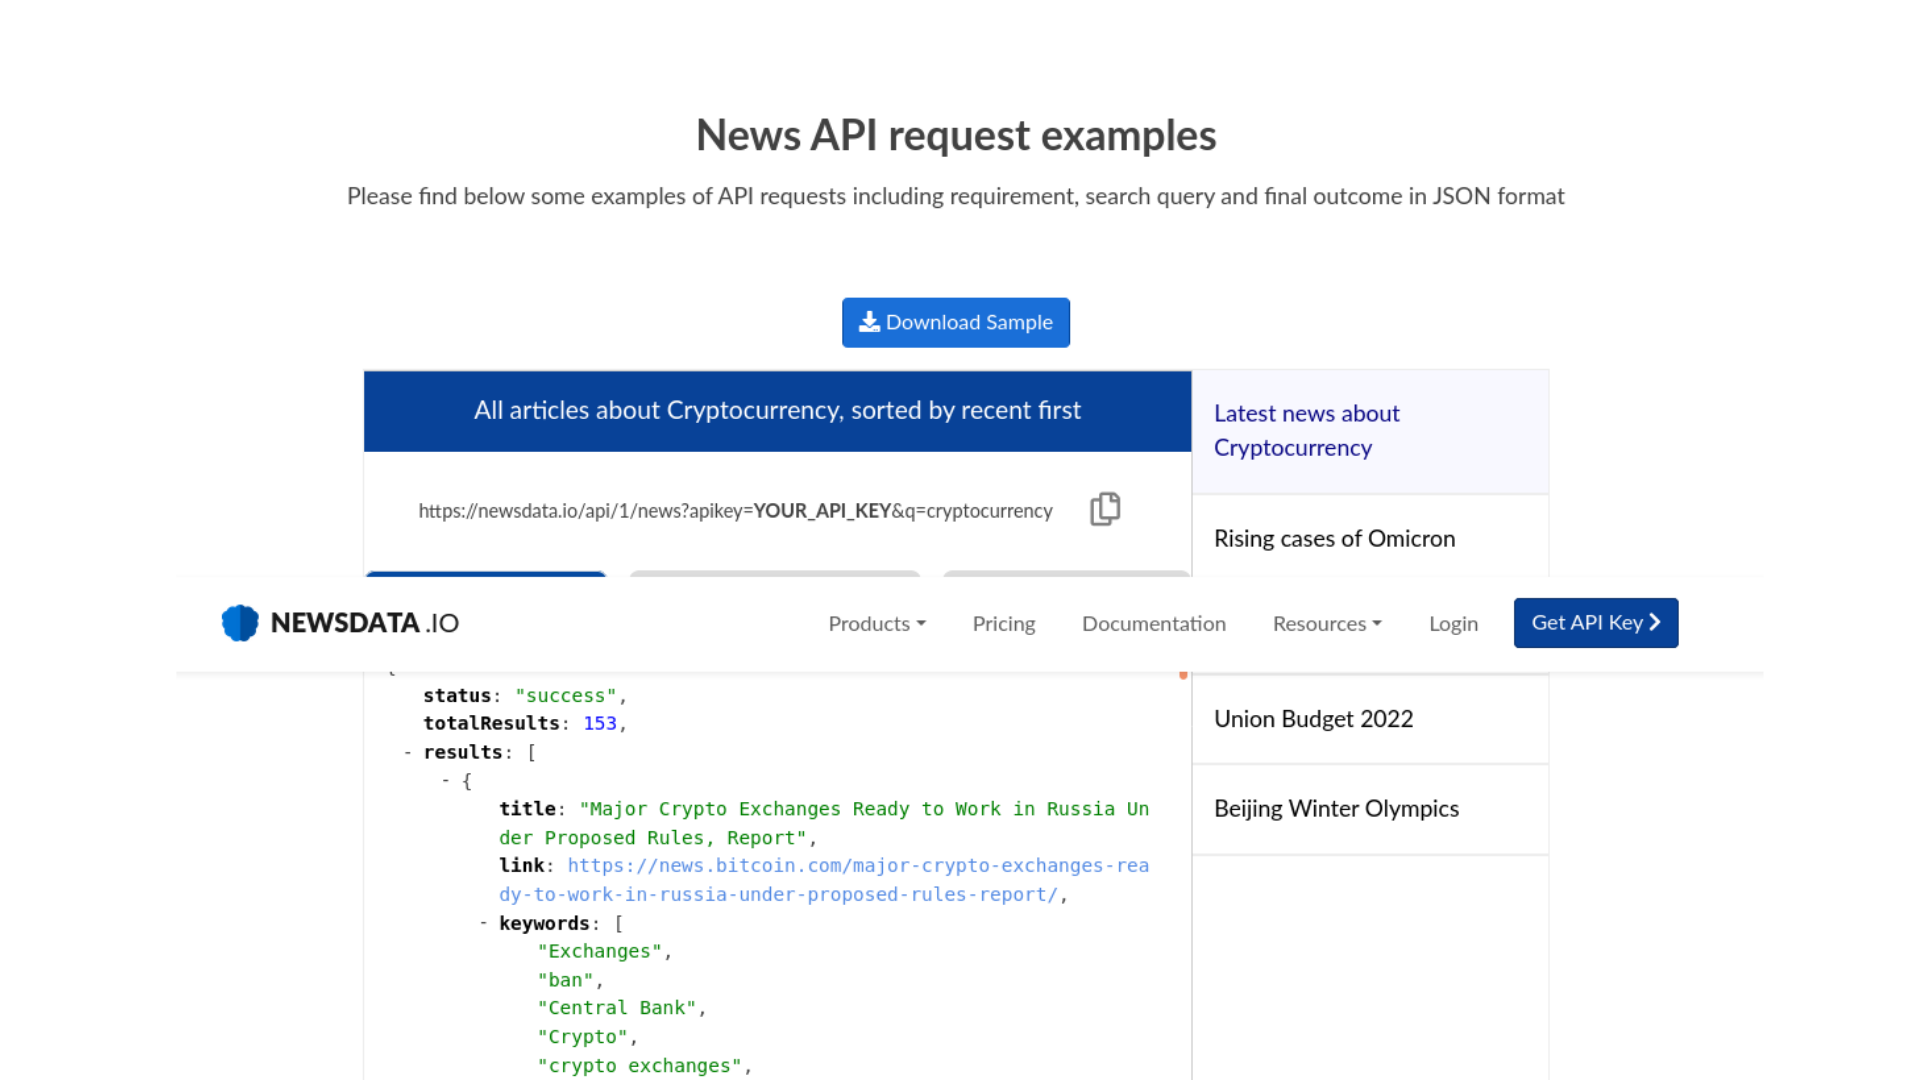Viewport: 1920px width, 1080px height.
Task: Click the copy icon next to the API URL
Action: 1105,509
